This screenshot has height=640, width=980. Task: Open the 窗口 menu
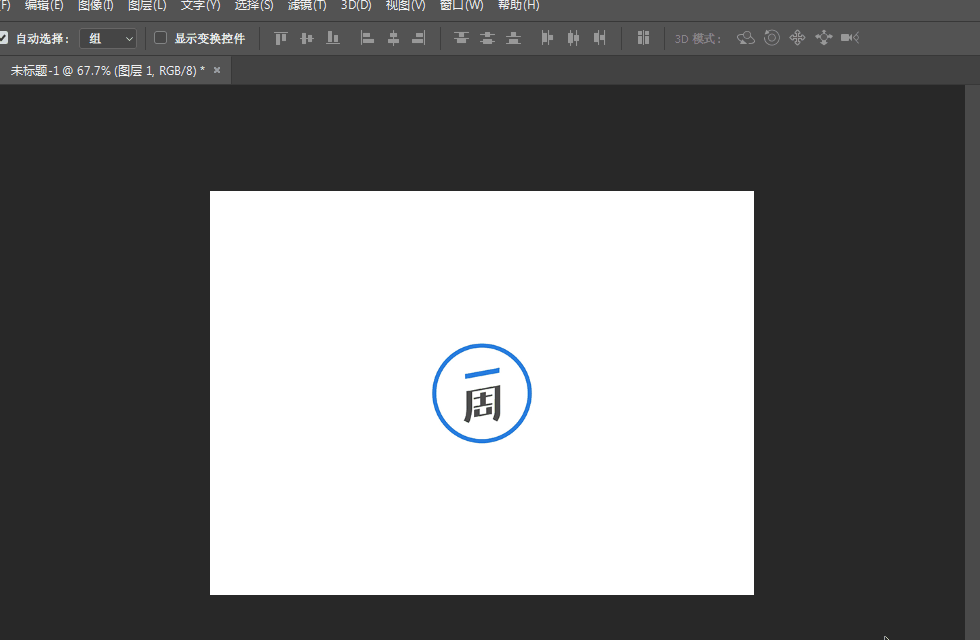461,6
